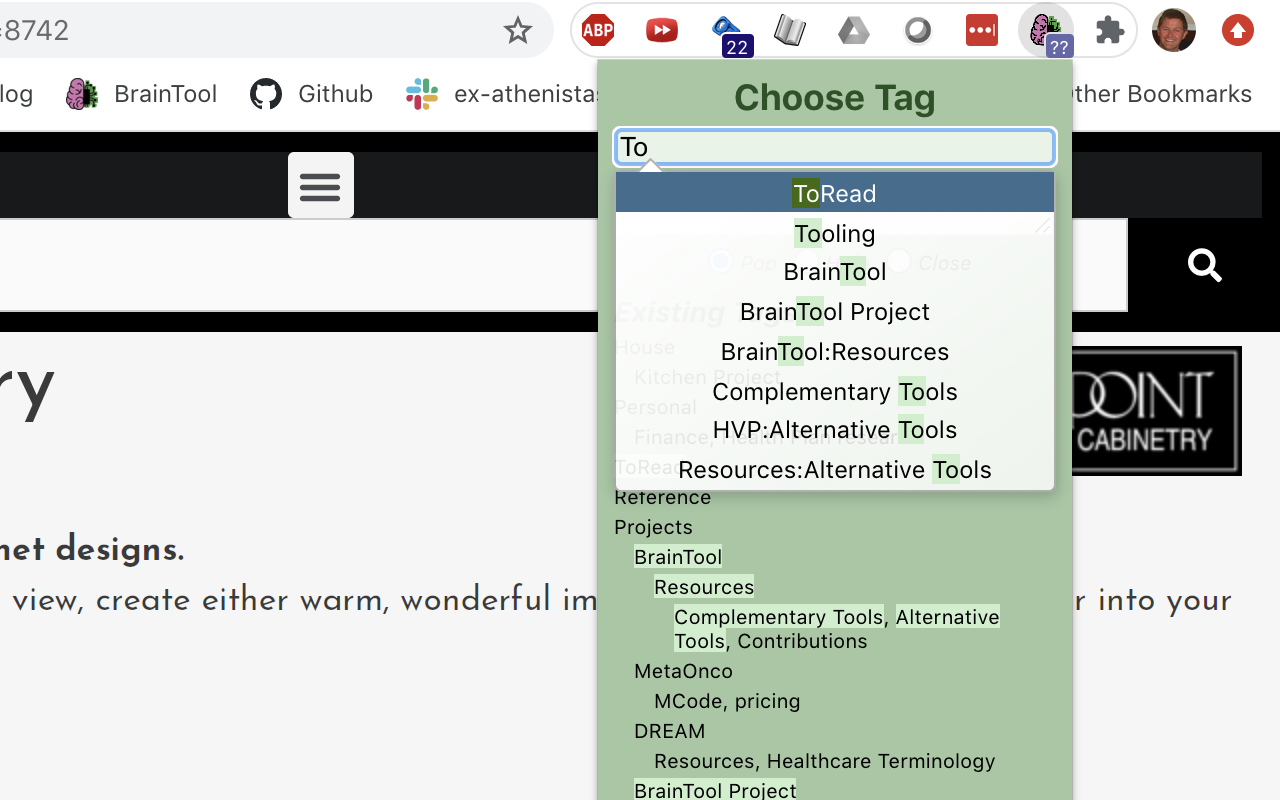Click the magnifier search icon on the page
Viewport: 1280px width, 800px height.
click(x=1204, y=266)
